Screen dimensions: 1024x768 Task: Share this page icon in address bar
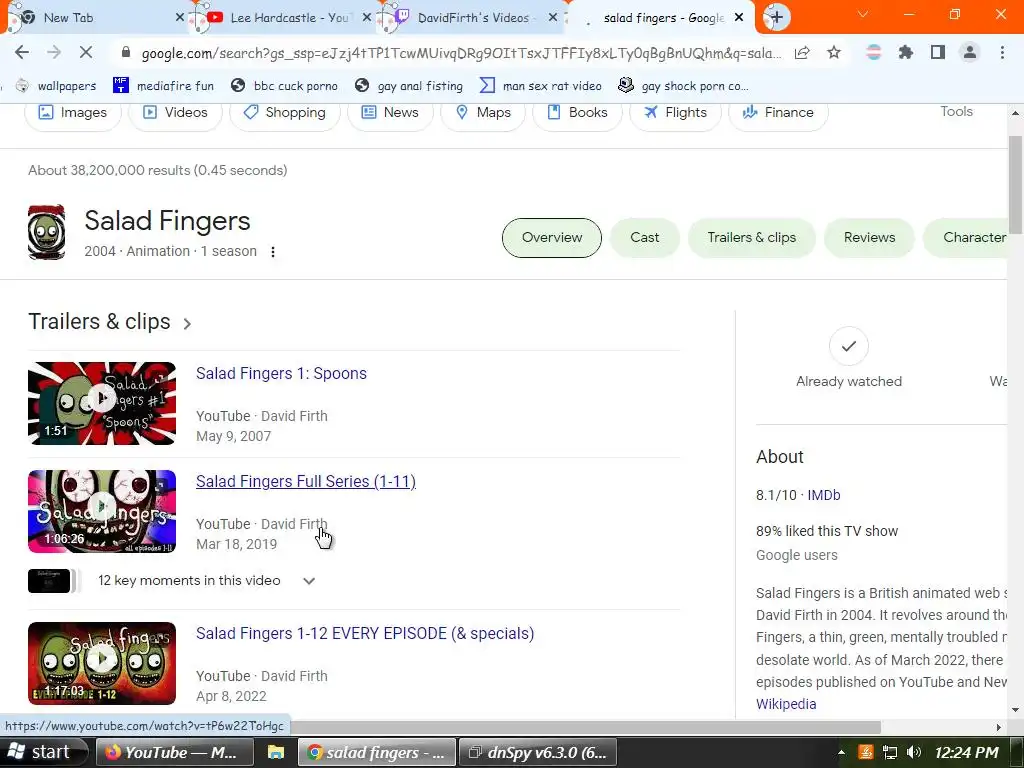[x=802, y=53]
